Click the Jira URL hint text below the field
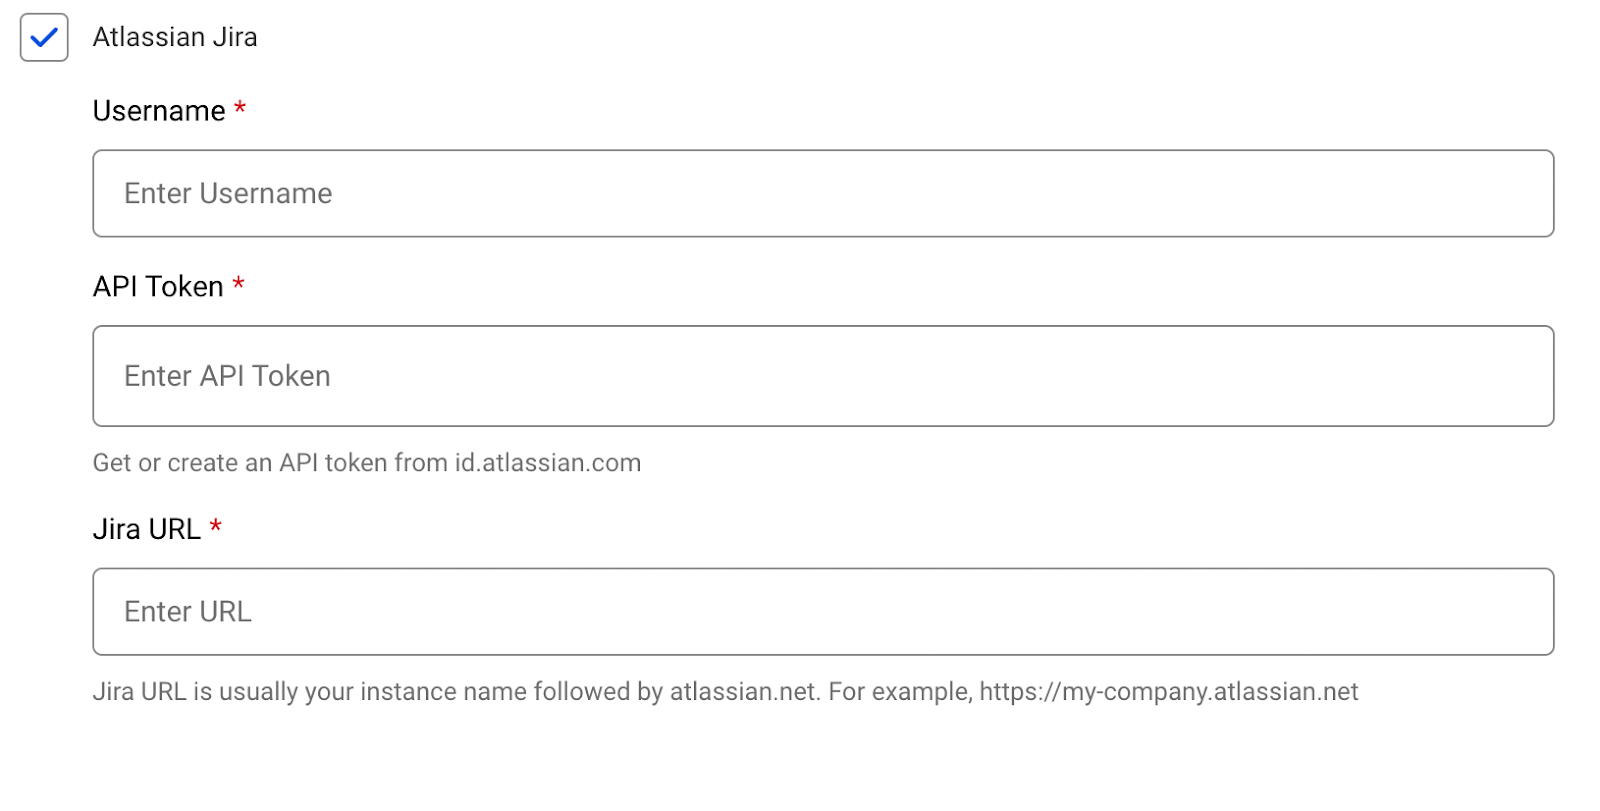 [x=725, y=690]
